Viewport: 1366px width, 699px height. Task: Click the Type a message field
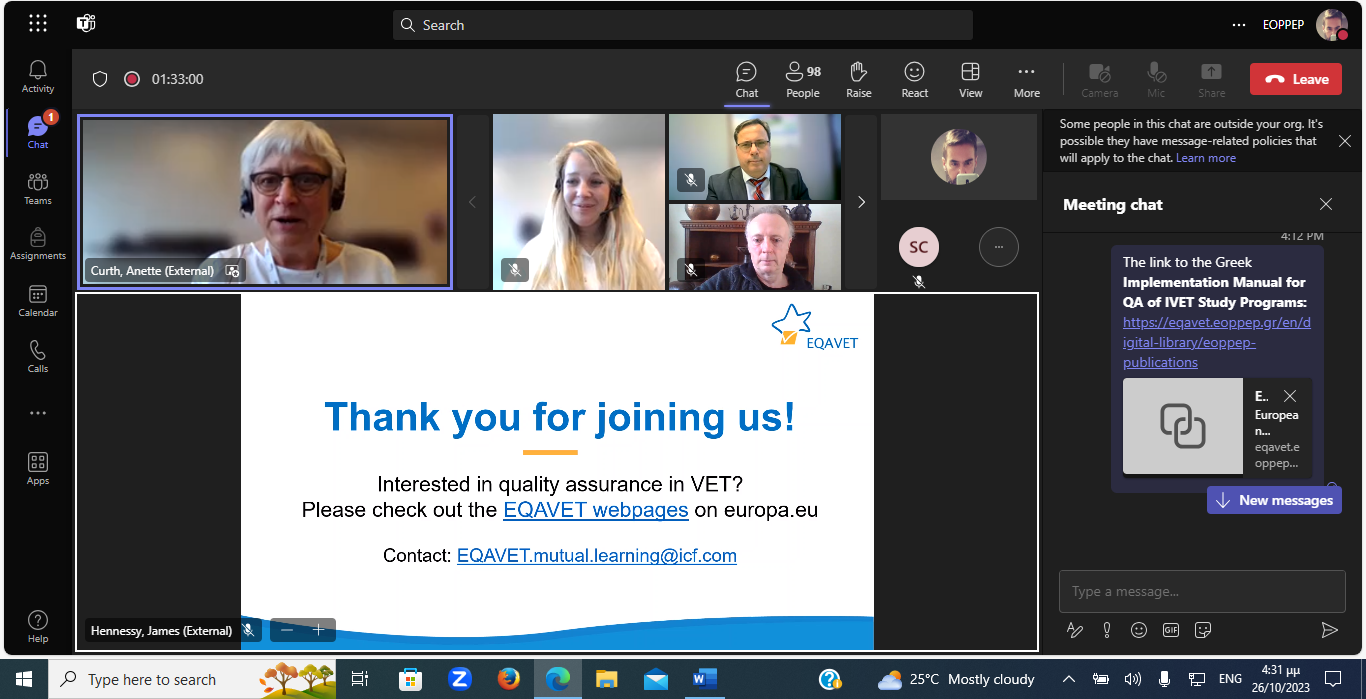1200,591
